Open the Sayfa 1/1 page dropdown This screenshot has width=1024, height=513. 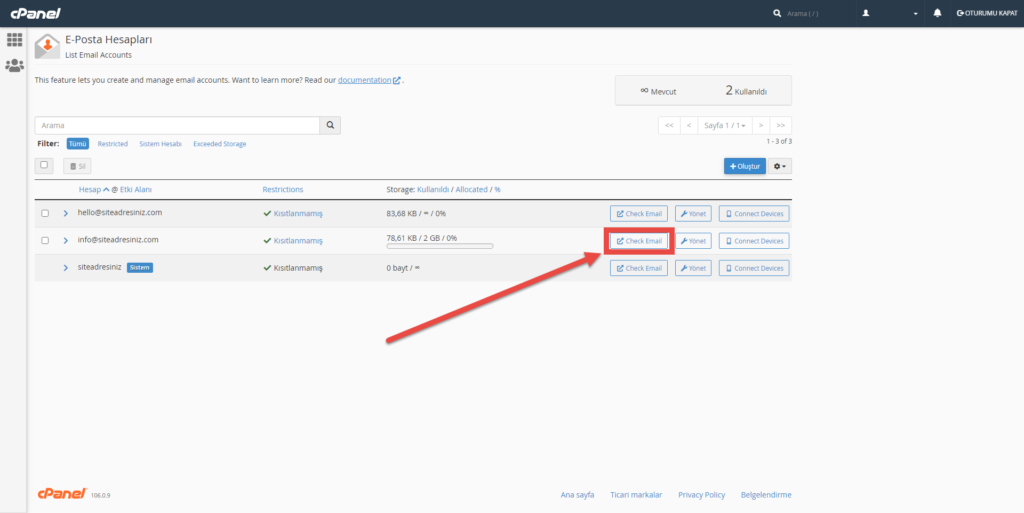725,125
